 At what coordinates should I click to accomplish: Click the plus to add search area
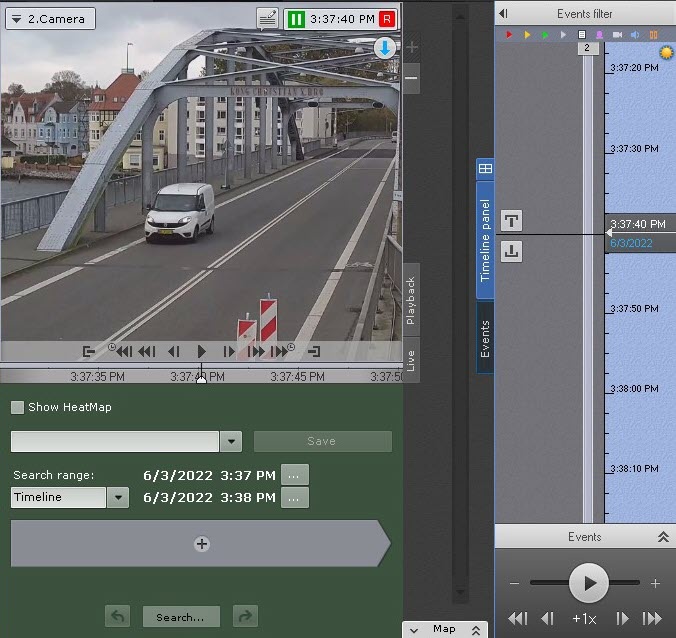(201, 544)
